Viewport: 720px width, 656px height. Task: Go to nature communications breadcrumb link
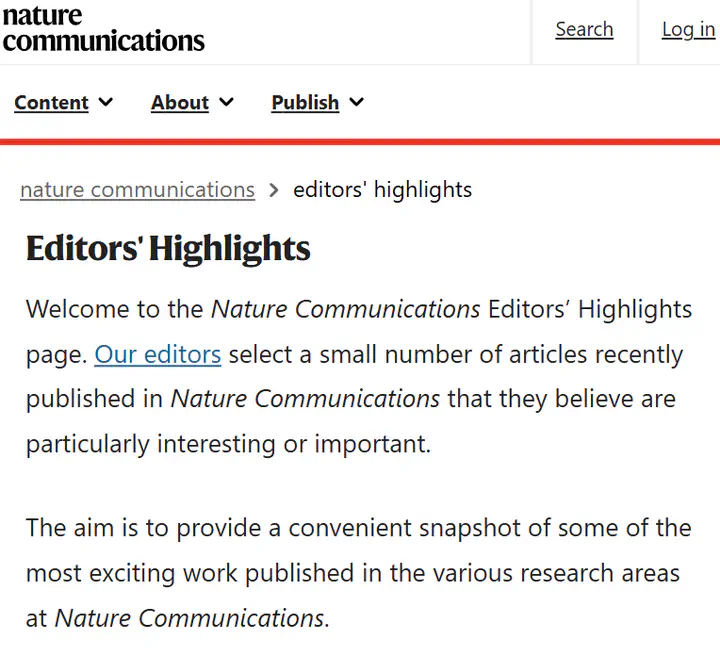coord(137,190)
